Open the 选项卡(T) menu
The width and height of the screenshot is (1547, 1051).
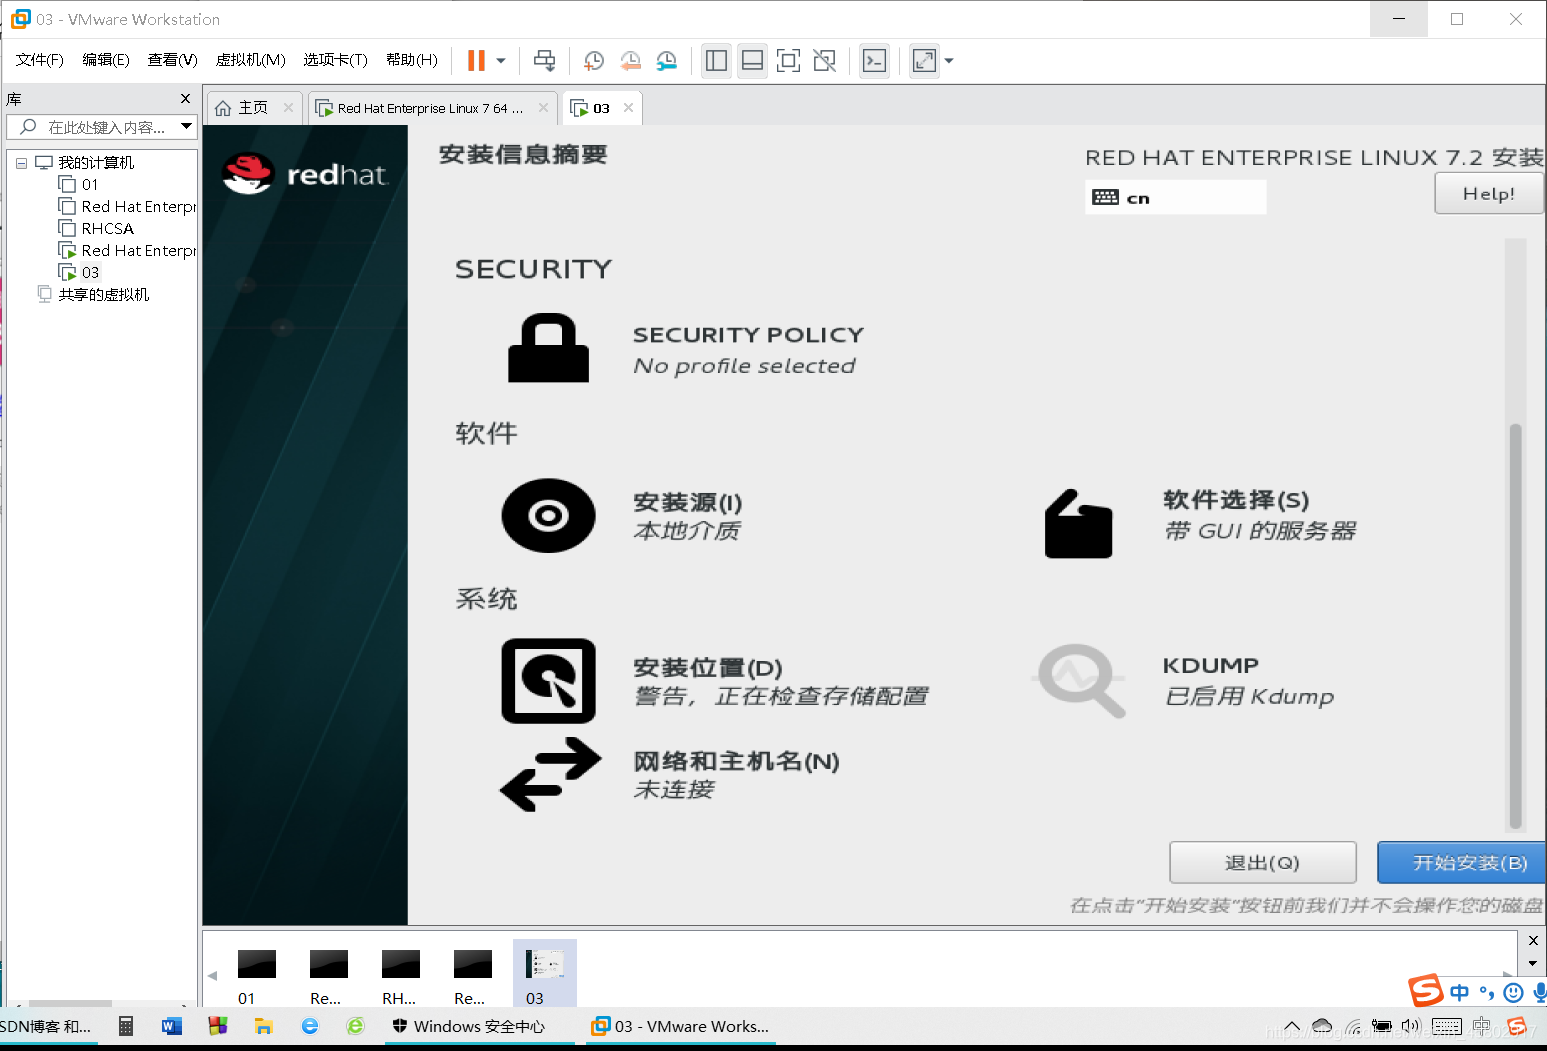click(335, 60)
